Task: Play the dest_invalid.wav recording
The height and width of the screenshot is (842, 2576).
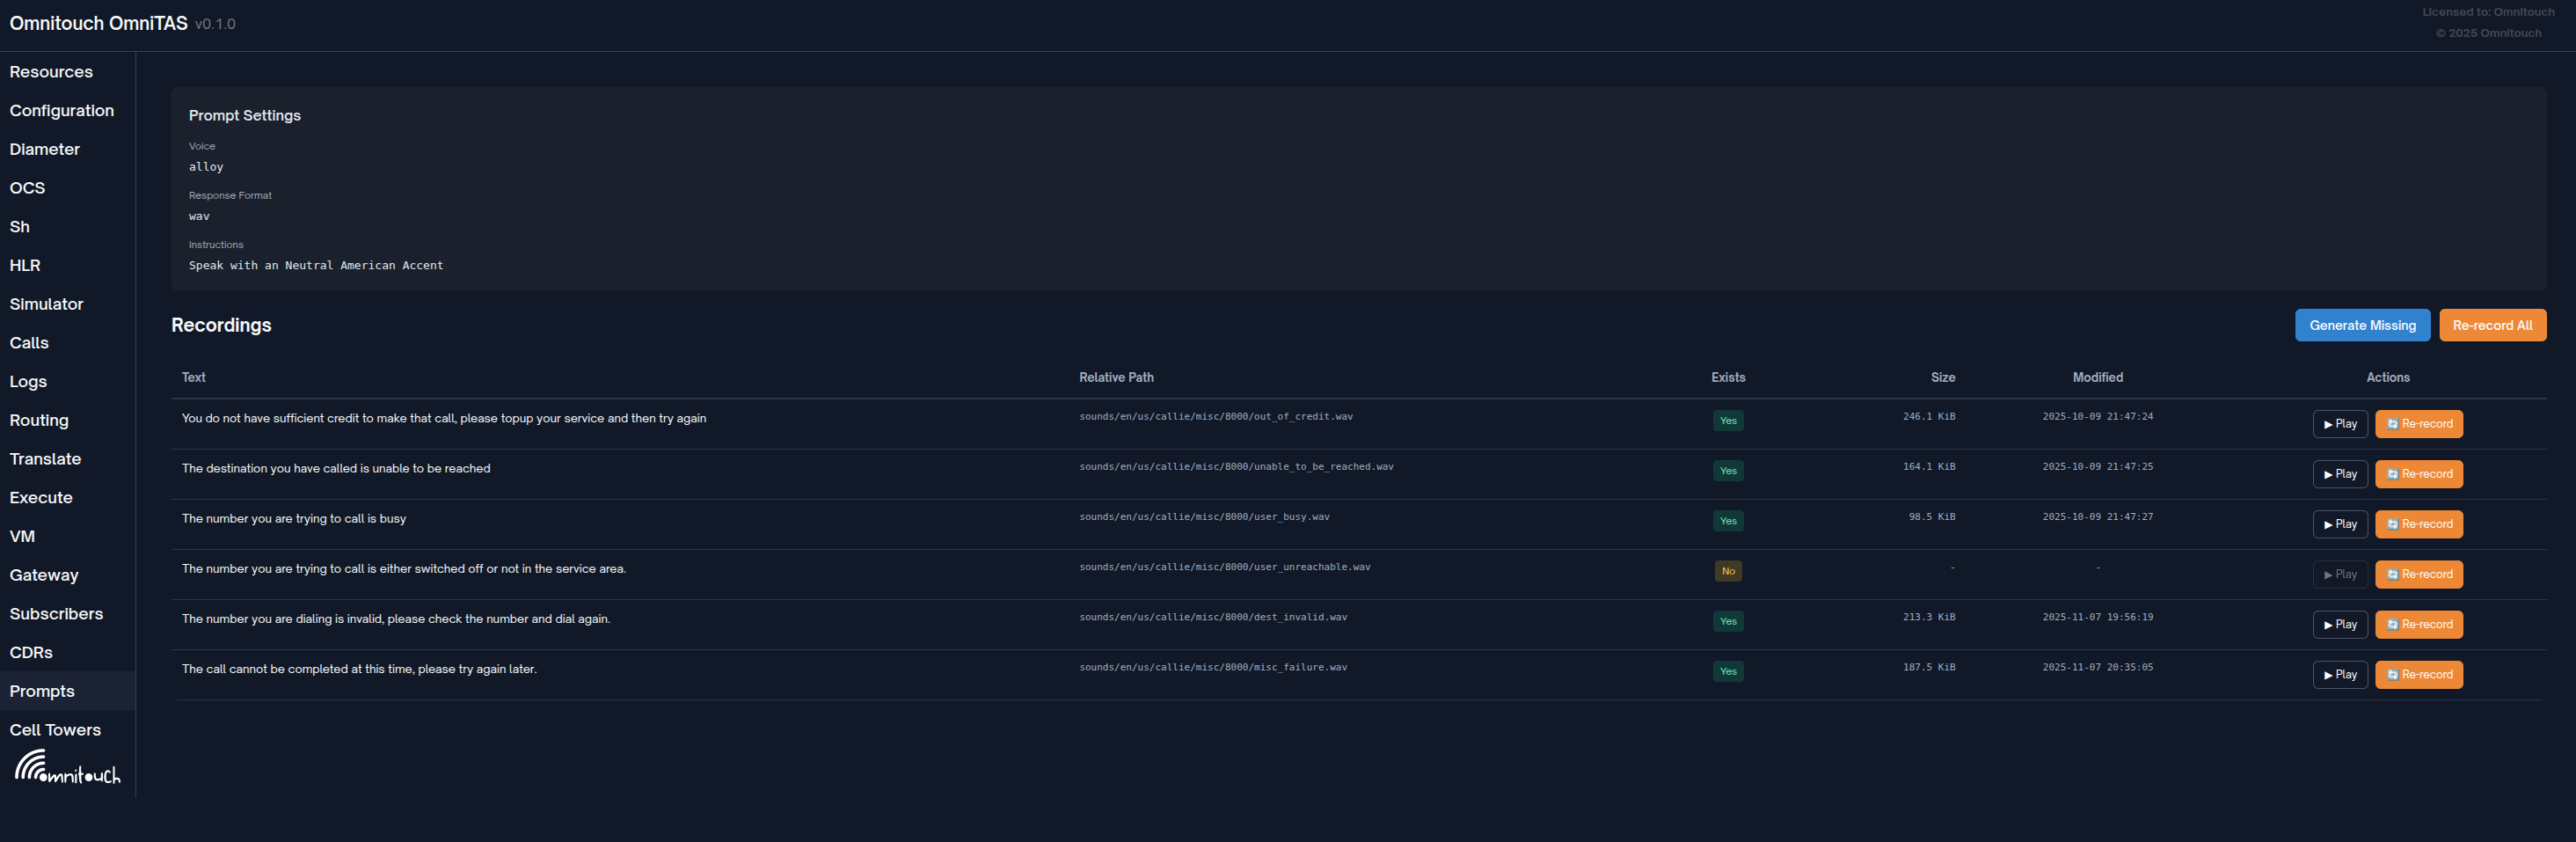Action: point(2339,624)
